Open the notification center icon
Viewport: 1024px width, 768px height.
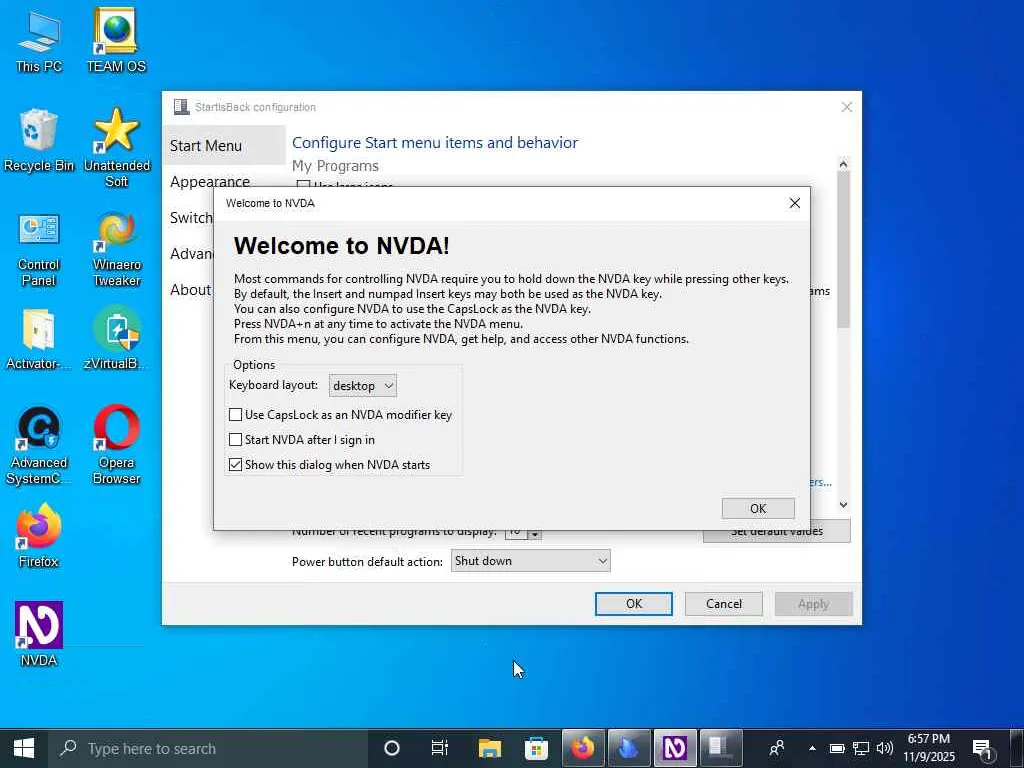pos(982,748)
